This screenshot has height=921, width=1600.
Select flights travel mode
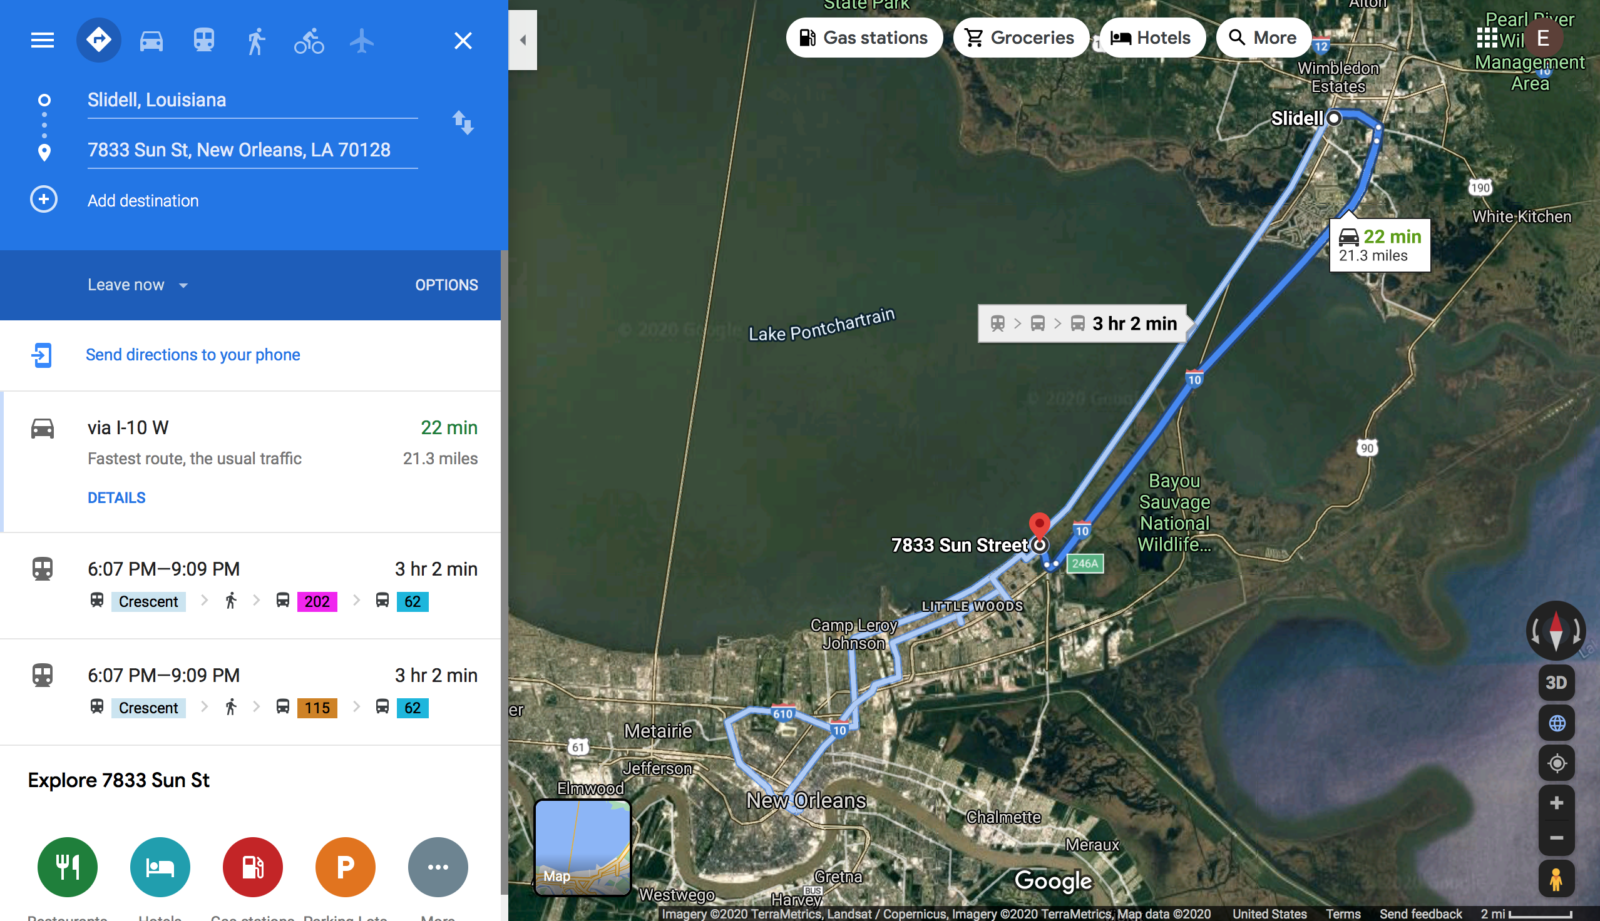(362, 40)
